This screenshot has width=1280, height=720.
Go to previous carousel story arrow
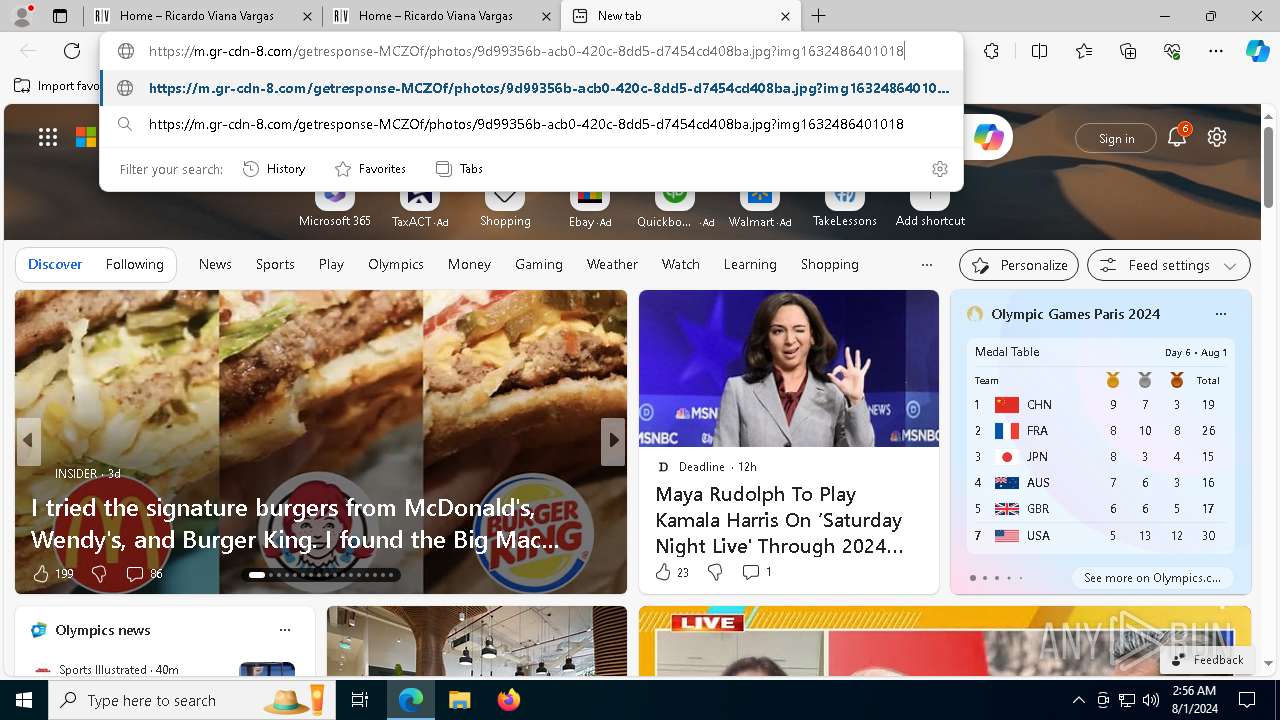tap(28, 440)
